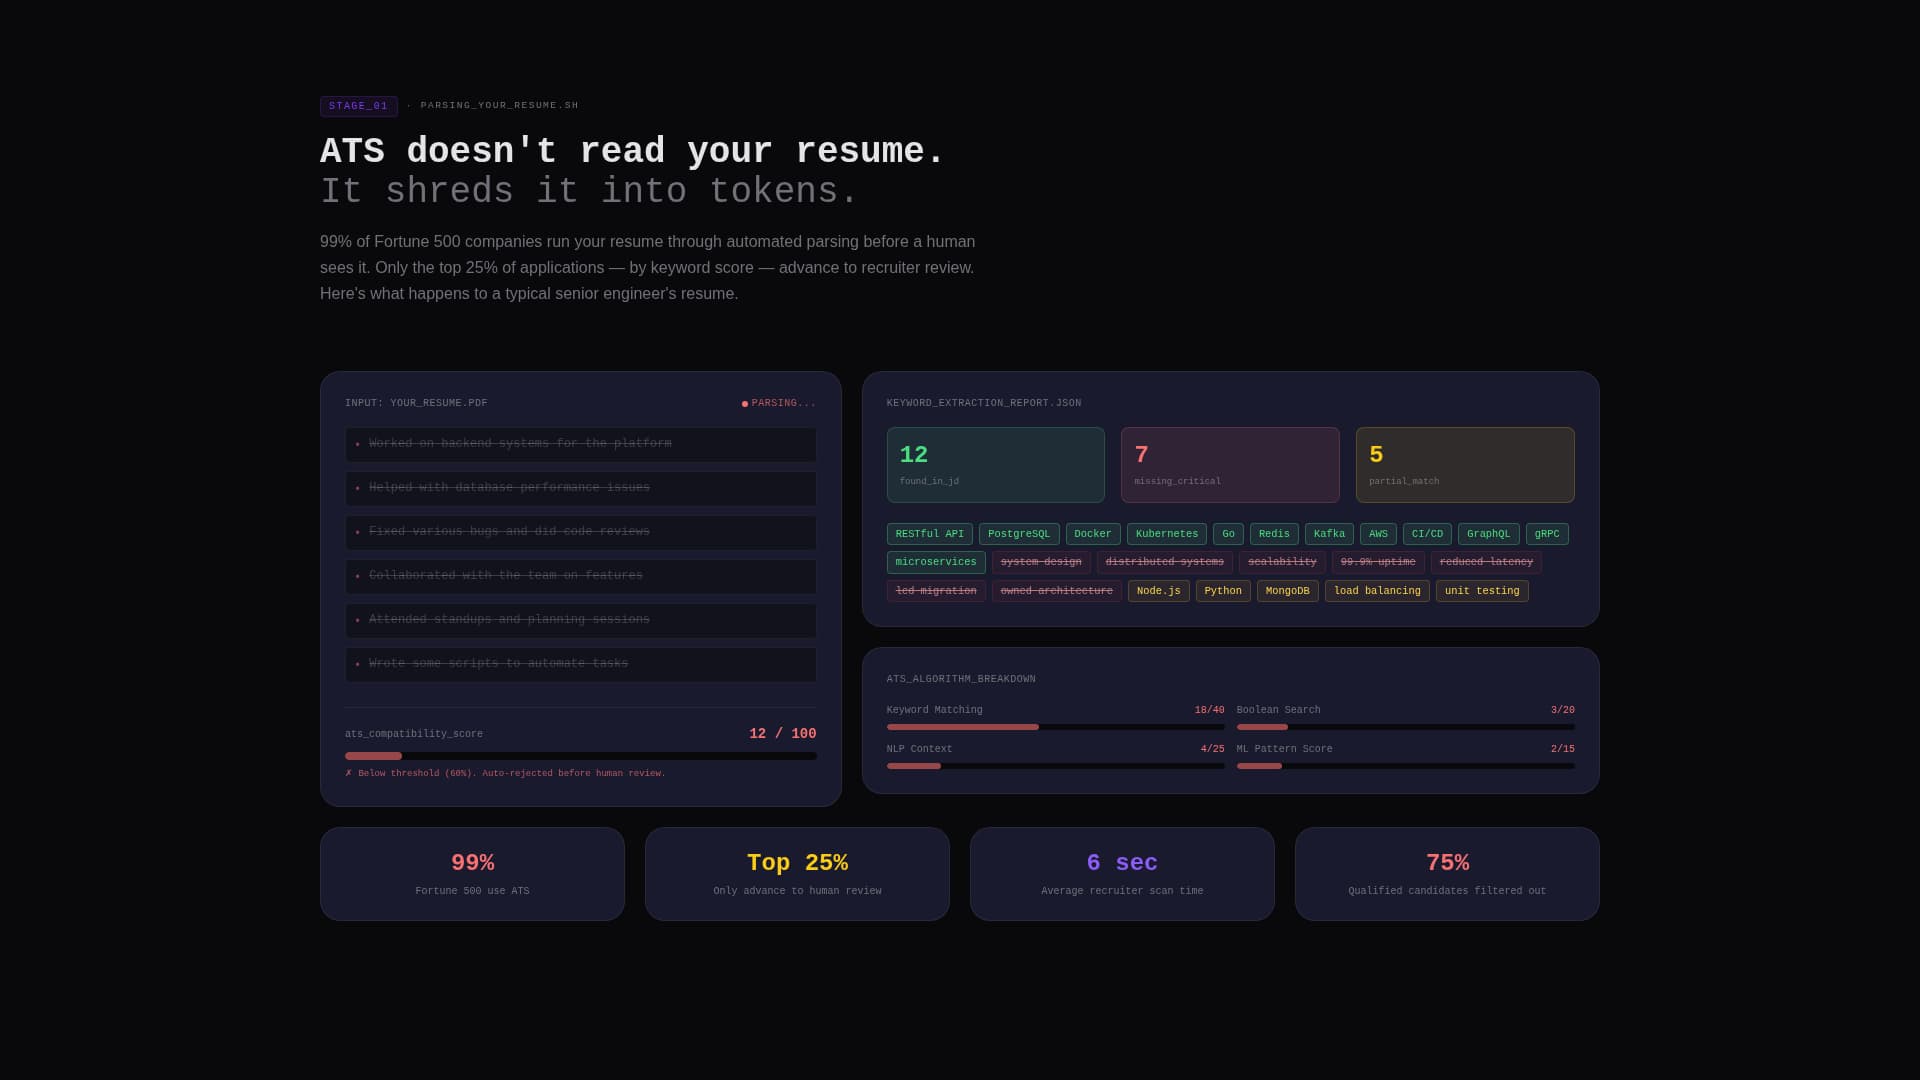This screenshot has height=1080, width=1920.
Task: Click the struck-out scalability tag
Action: tap(1282, 562)
